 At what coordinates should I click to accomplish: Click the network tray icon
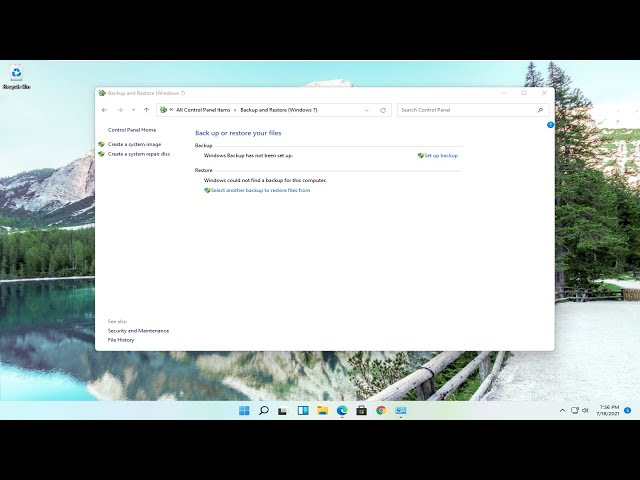575,410
